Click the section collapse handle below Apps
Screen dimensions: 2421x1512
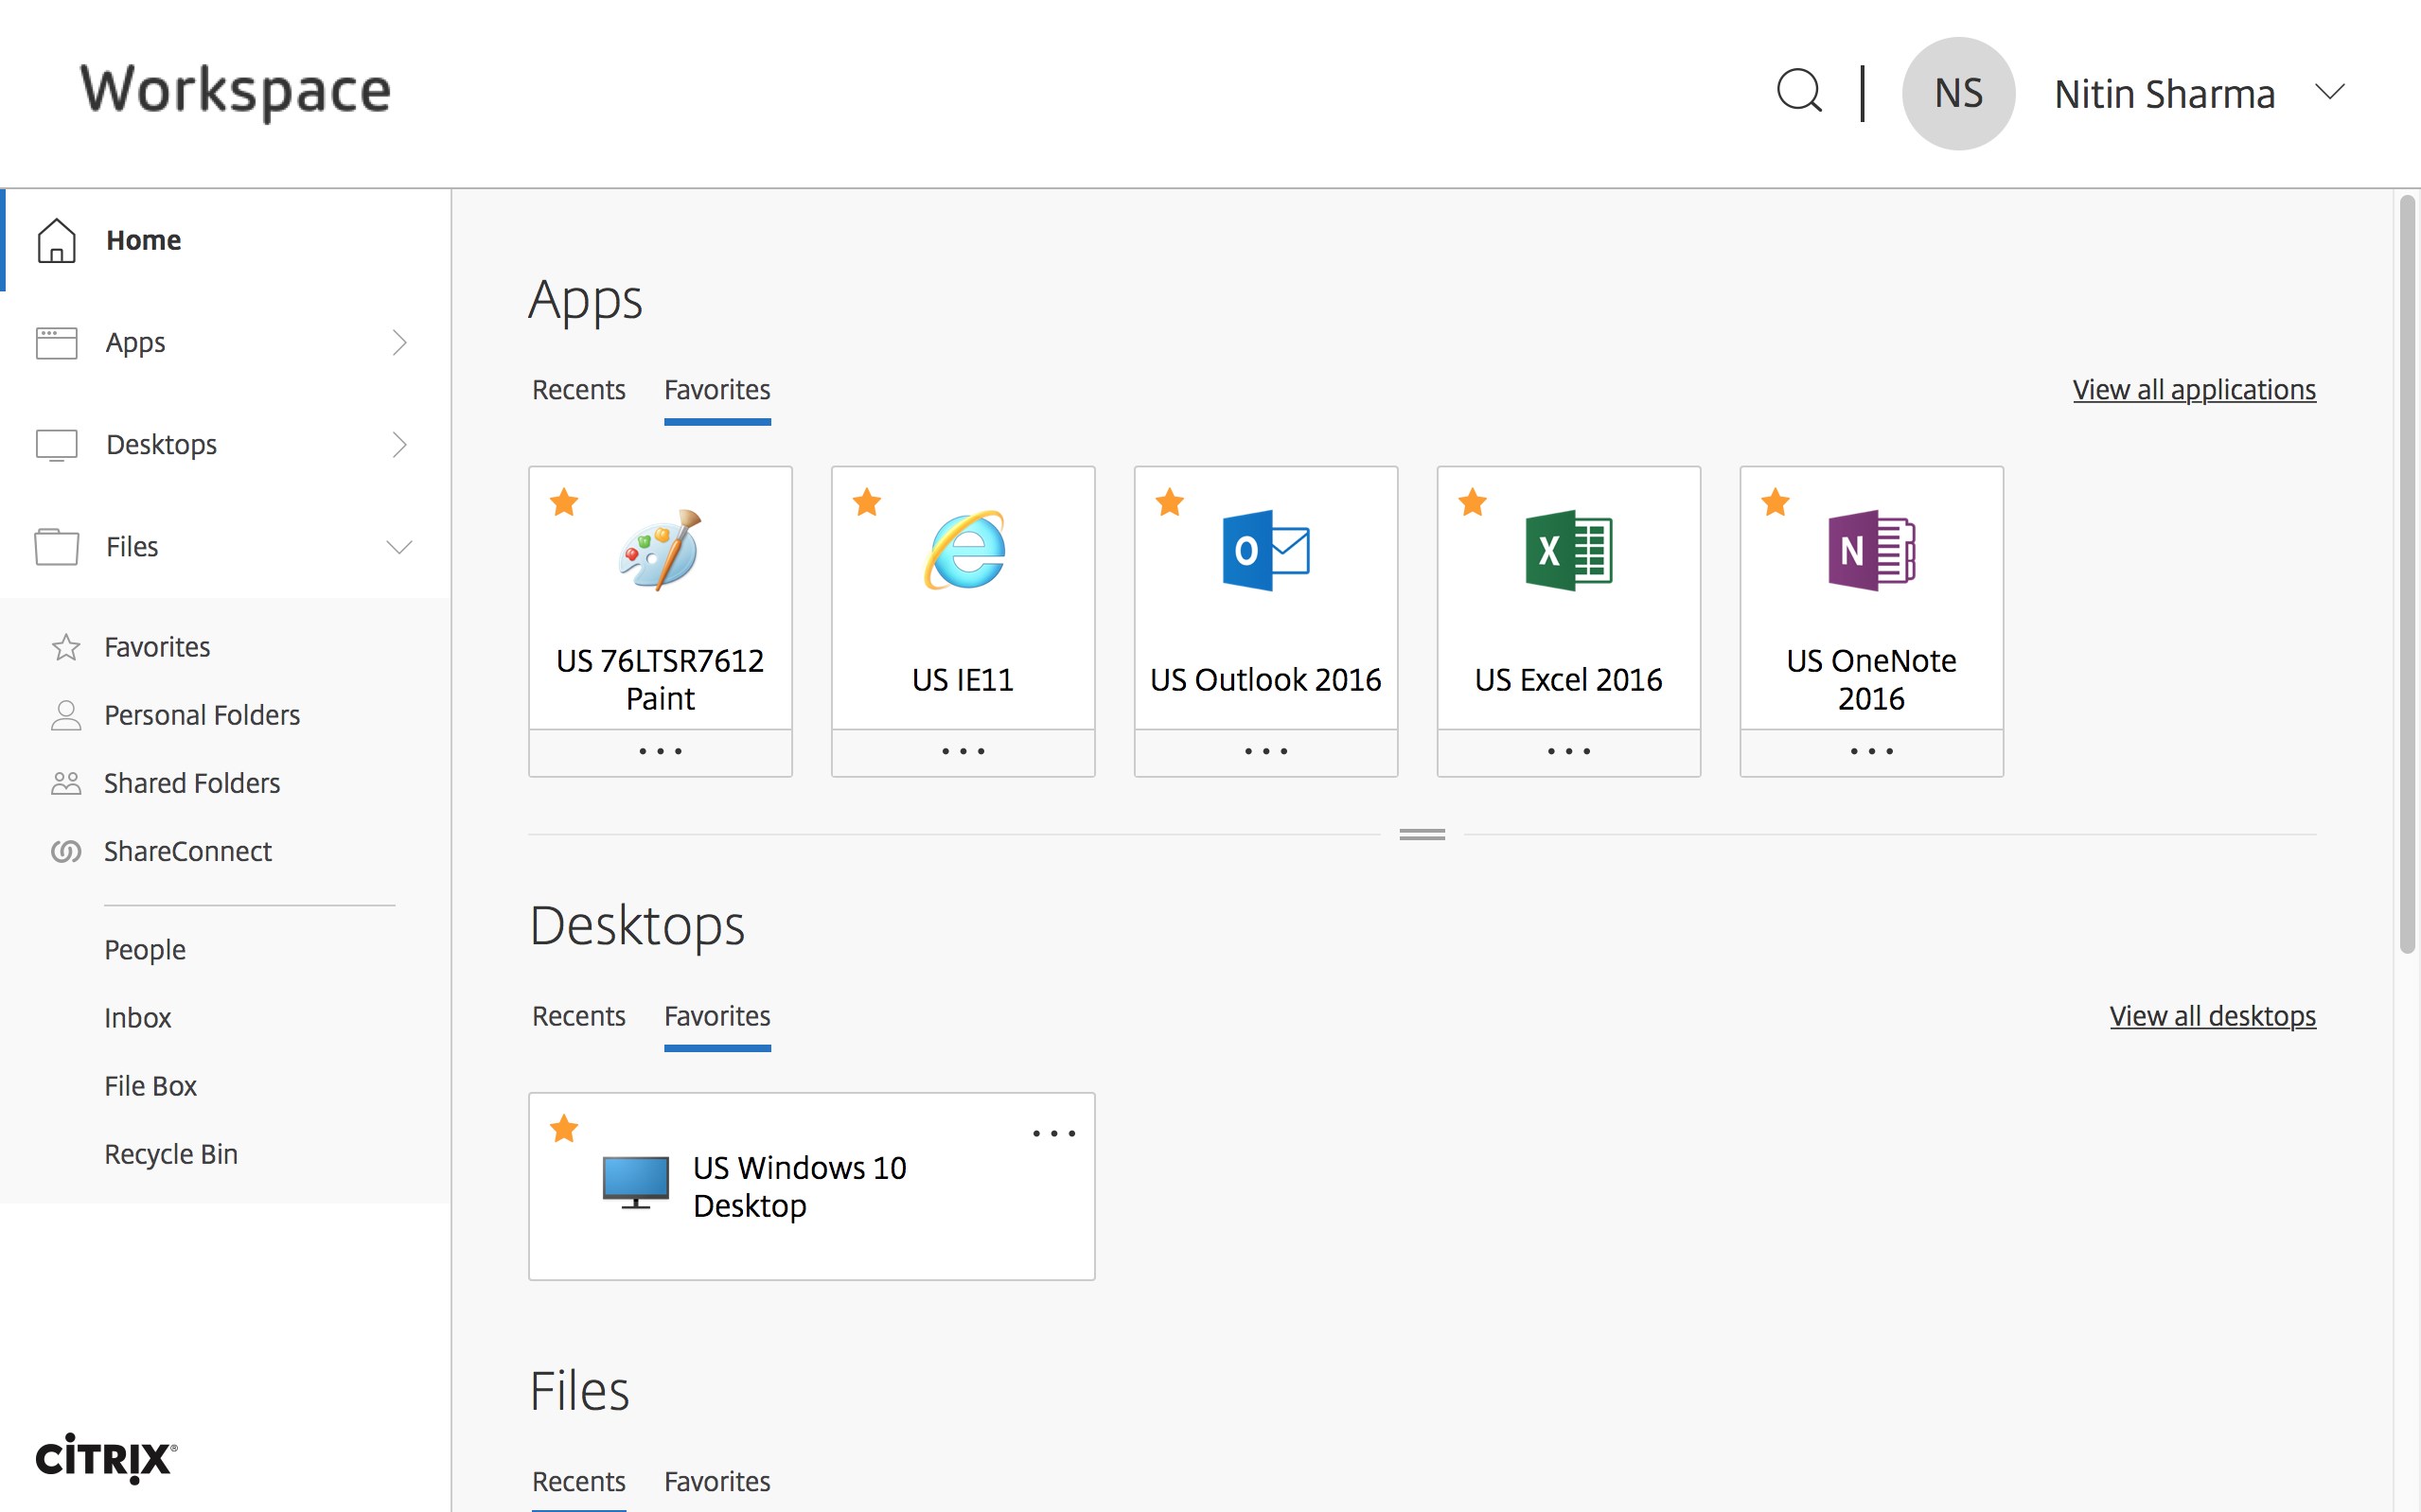click(1422, 834)
